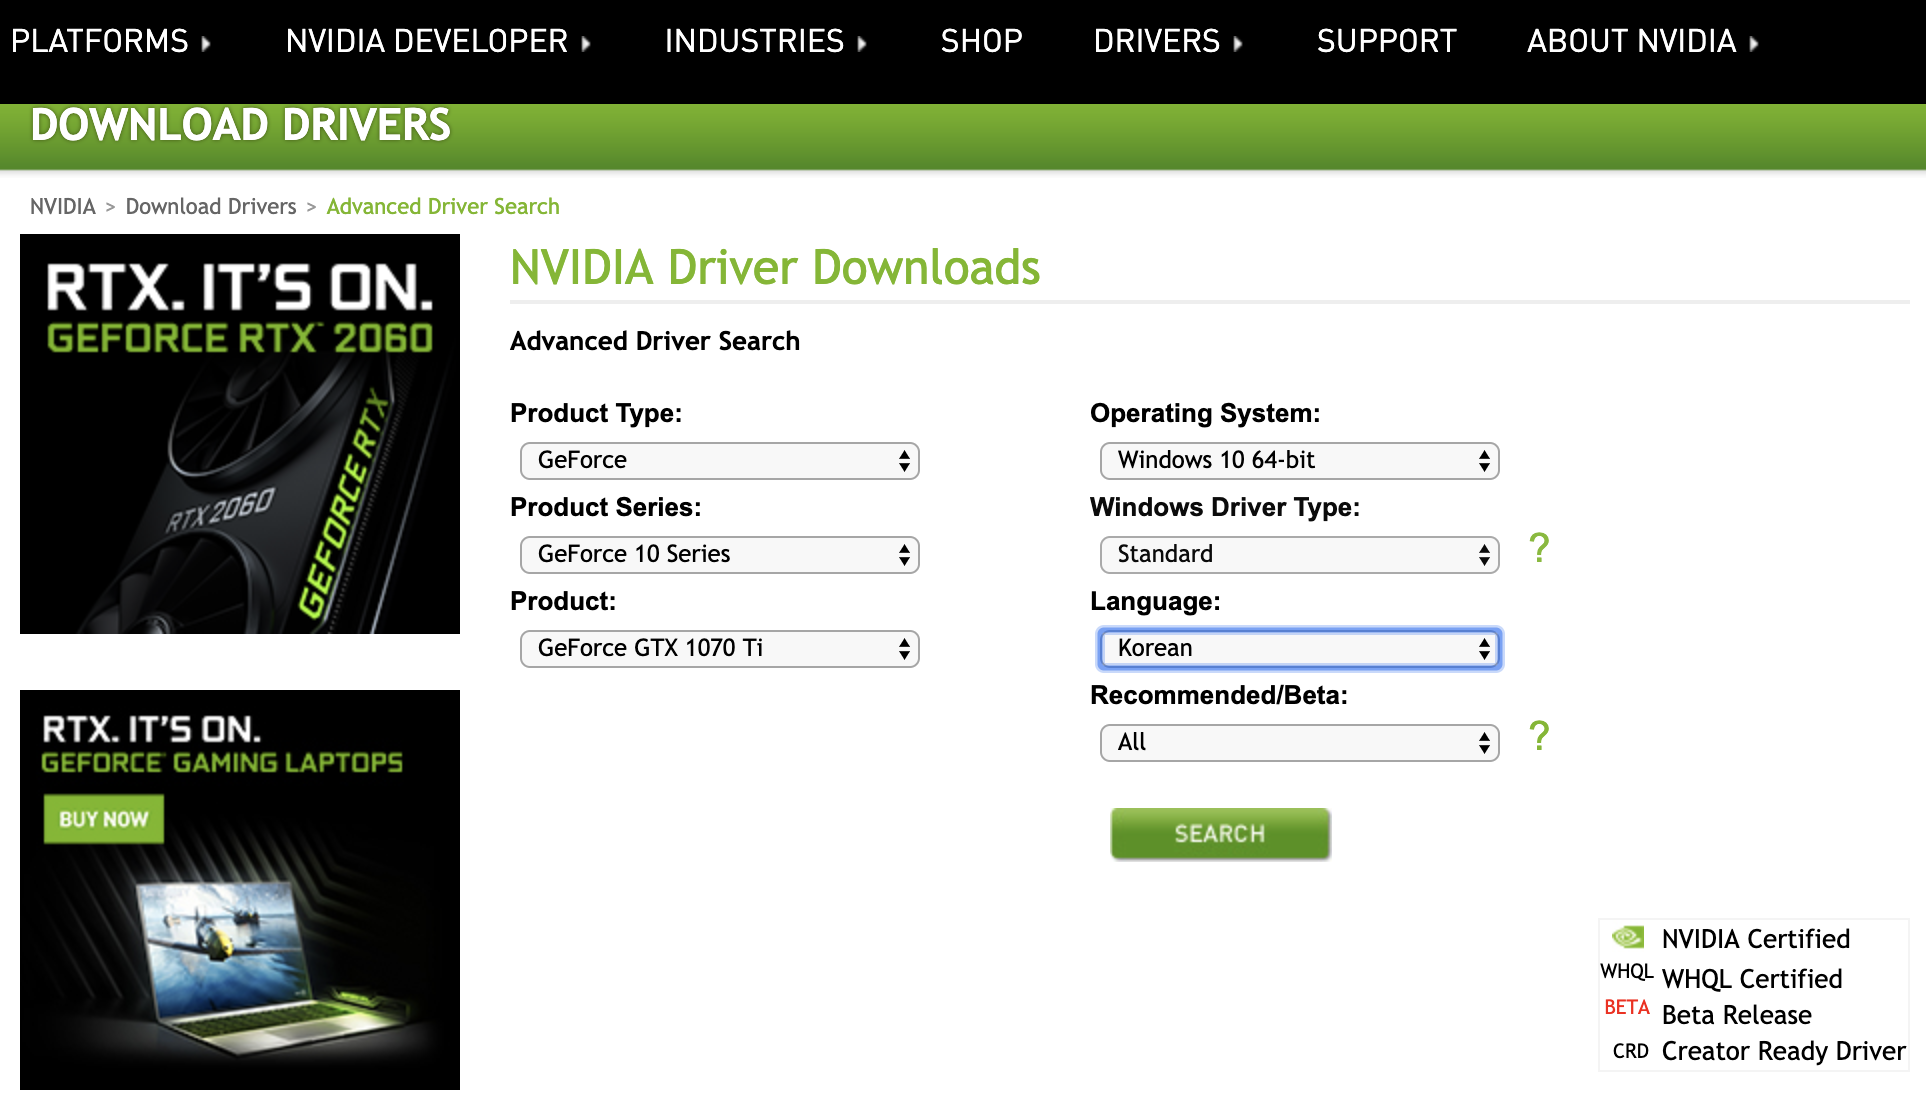Click help icon beside Windows Driver Type
Viewport: 1926px width, 1118px height.
[x=1539, y=548]
